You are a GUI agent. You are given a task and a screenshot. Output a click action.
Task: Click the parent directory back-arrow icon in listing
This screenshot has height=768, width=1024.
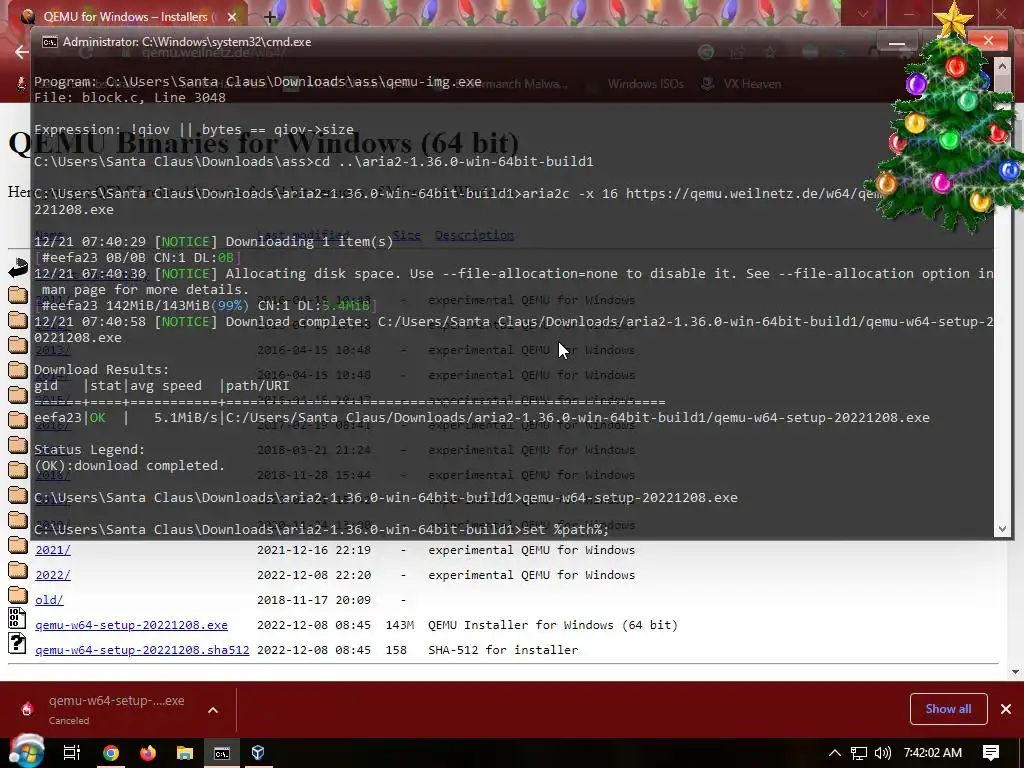pos(18,267)
